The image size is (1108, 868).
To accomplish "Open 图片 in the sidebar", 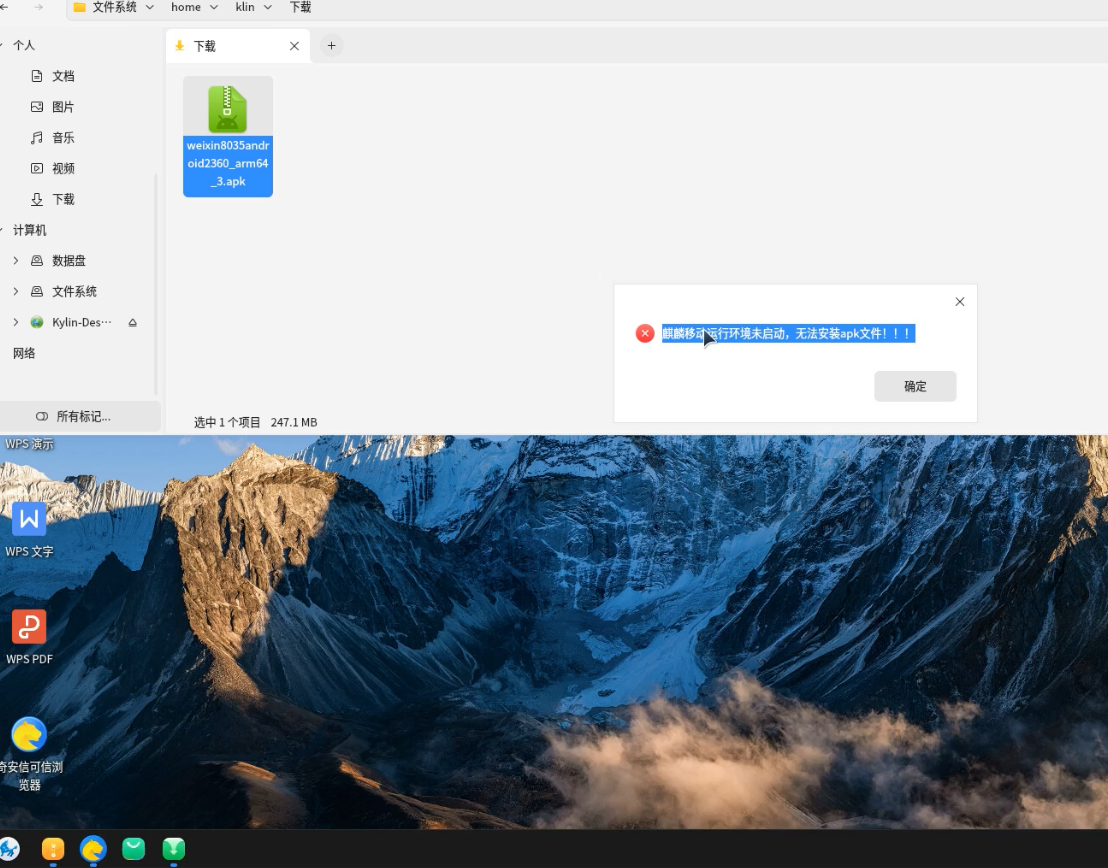I will pos(63,107).
